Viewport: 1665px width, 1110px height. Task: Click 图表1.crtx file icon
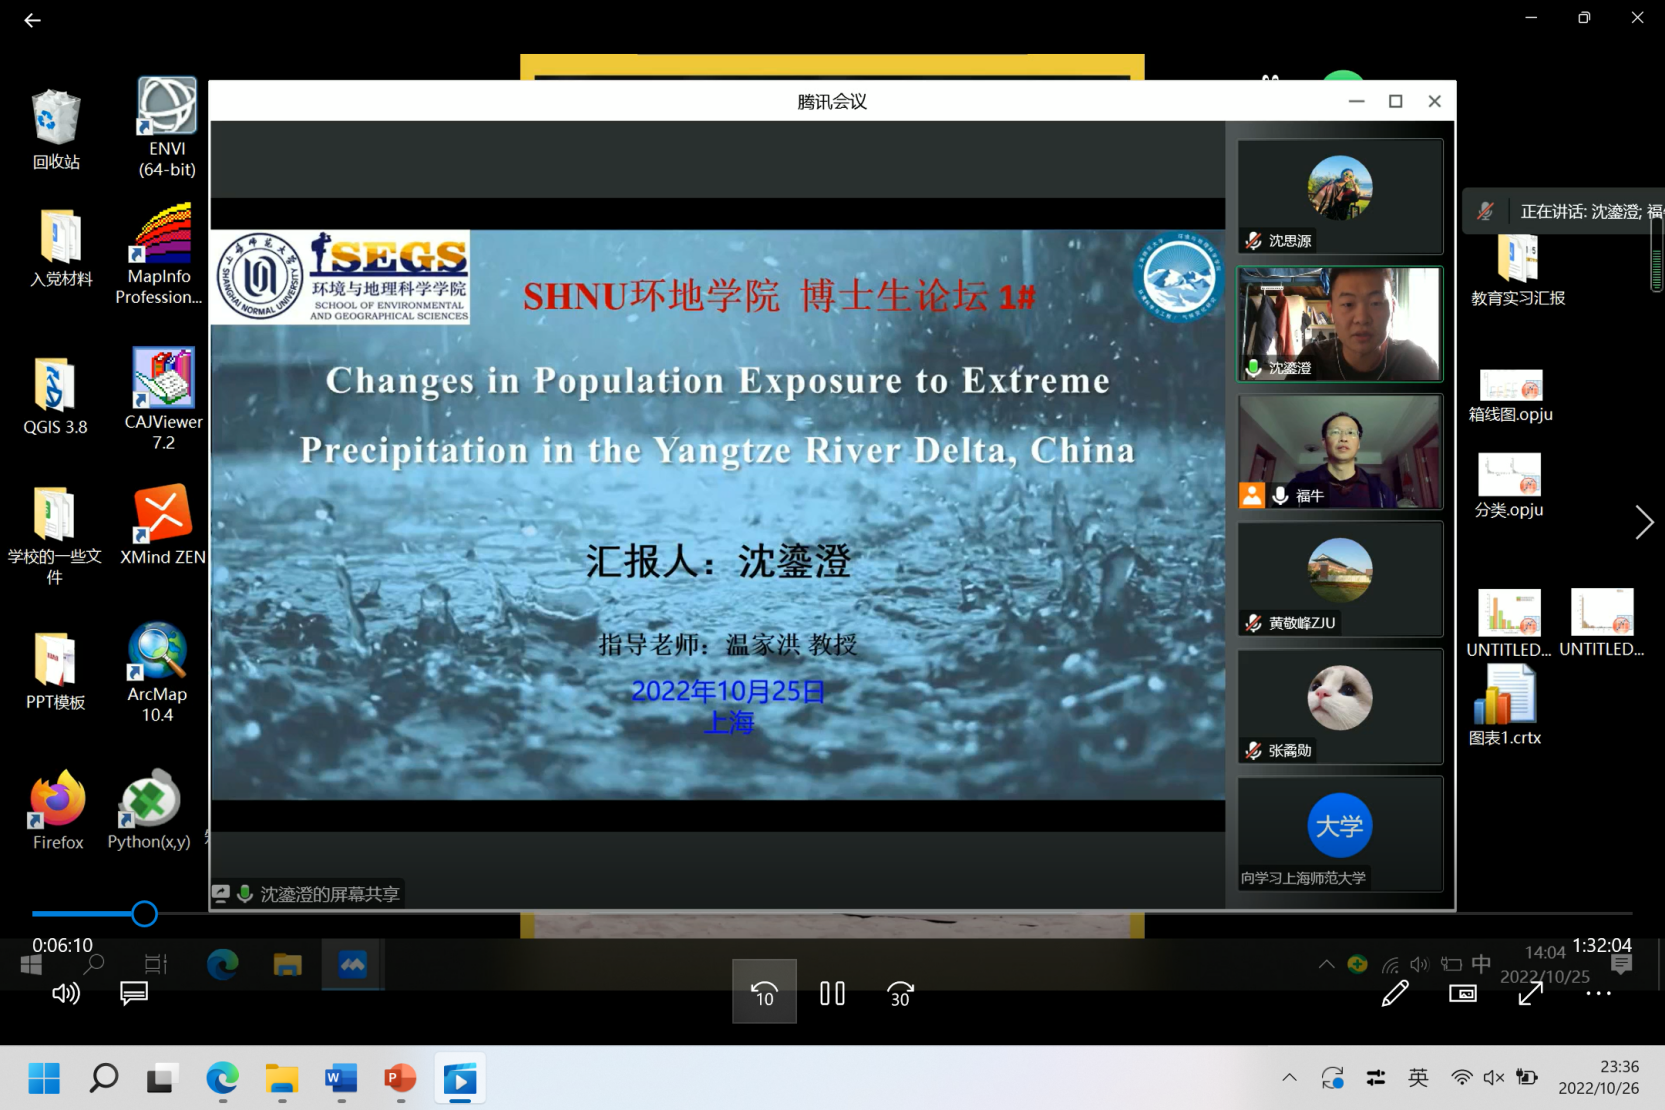1504,706
